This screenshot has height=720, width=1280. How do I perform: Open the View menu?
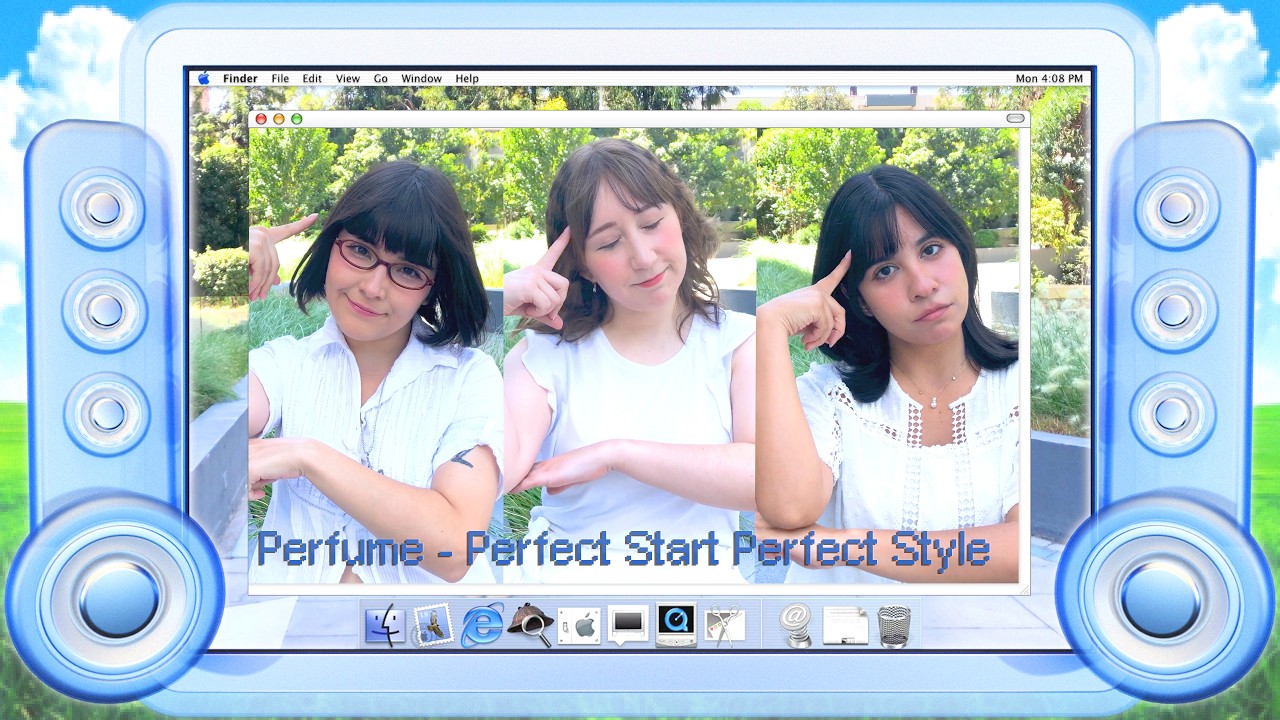(348, 78)
